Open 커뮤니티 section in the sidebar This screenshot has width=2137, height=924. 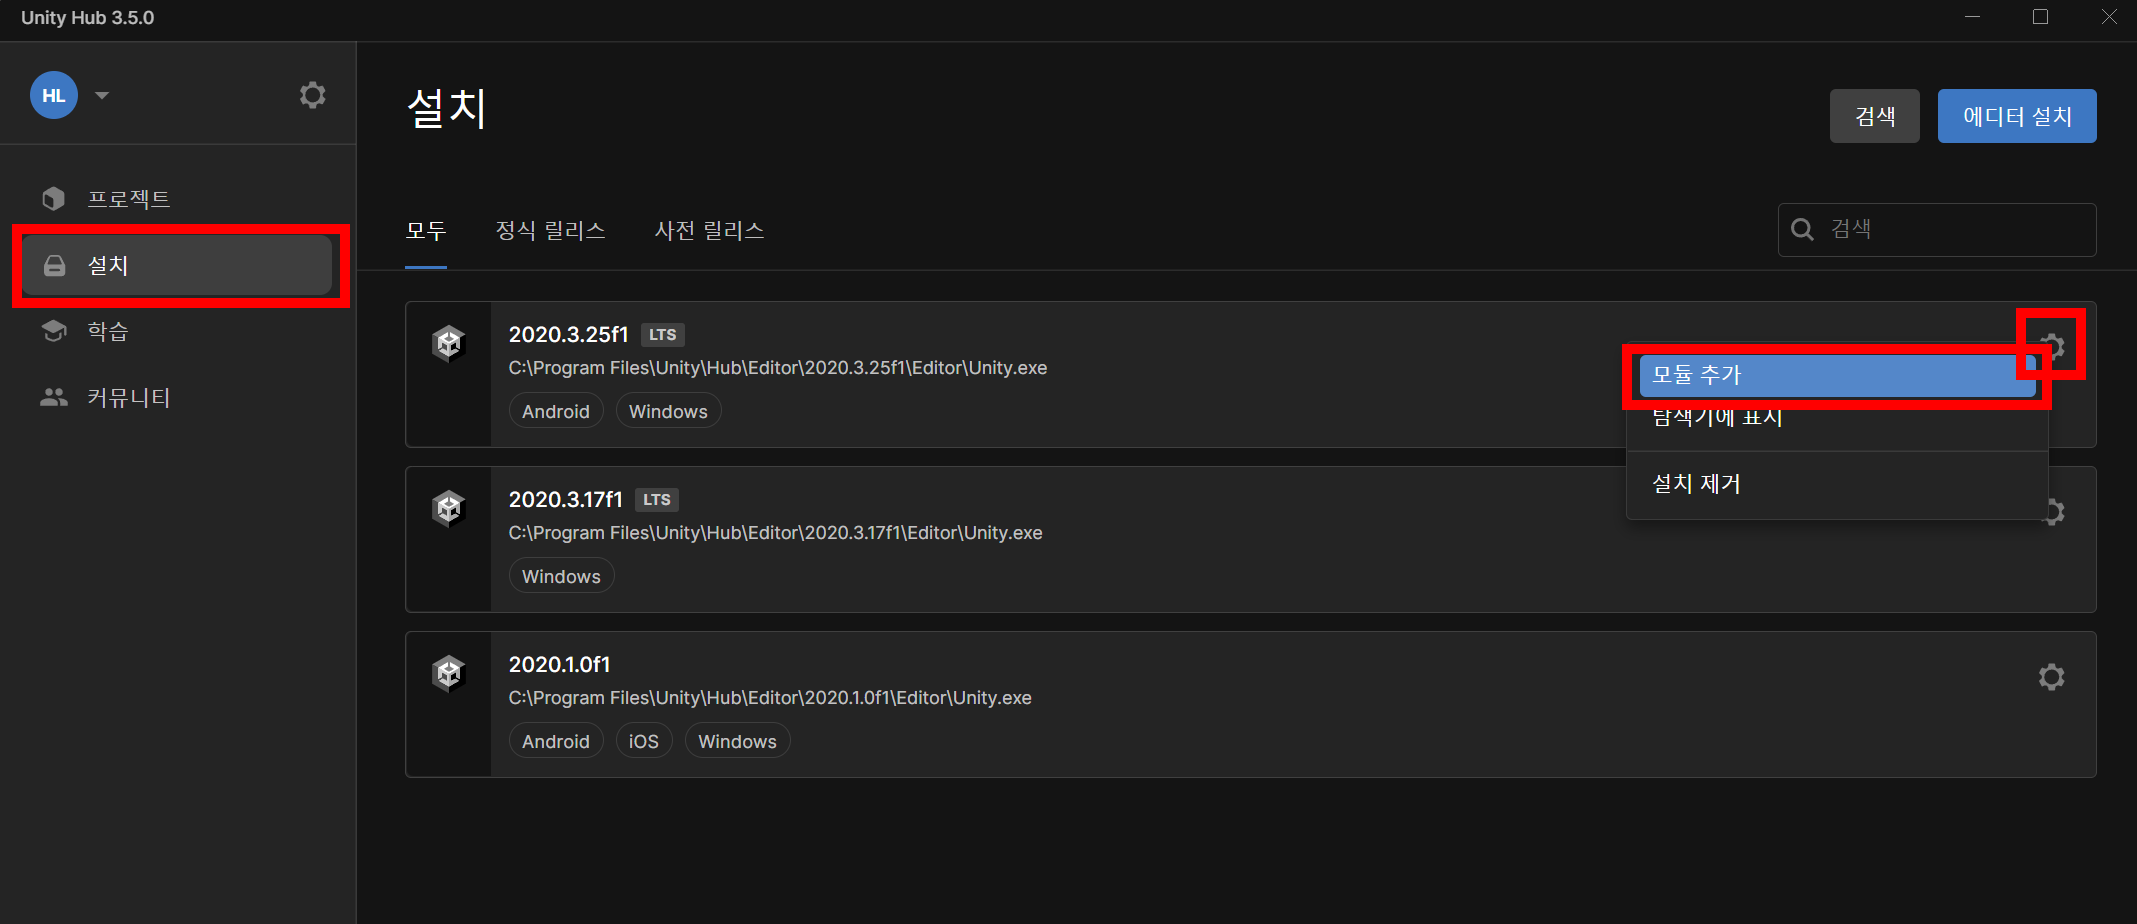[178, 397]
